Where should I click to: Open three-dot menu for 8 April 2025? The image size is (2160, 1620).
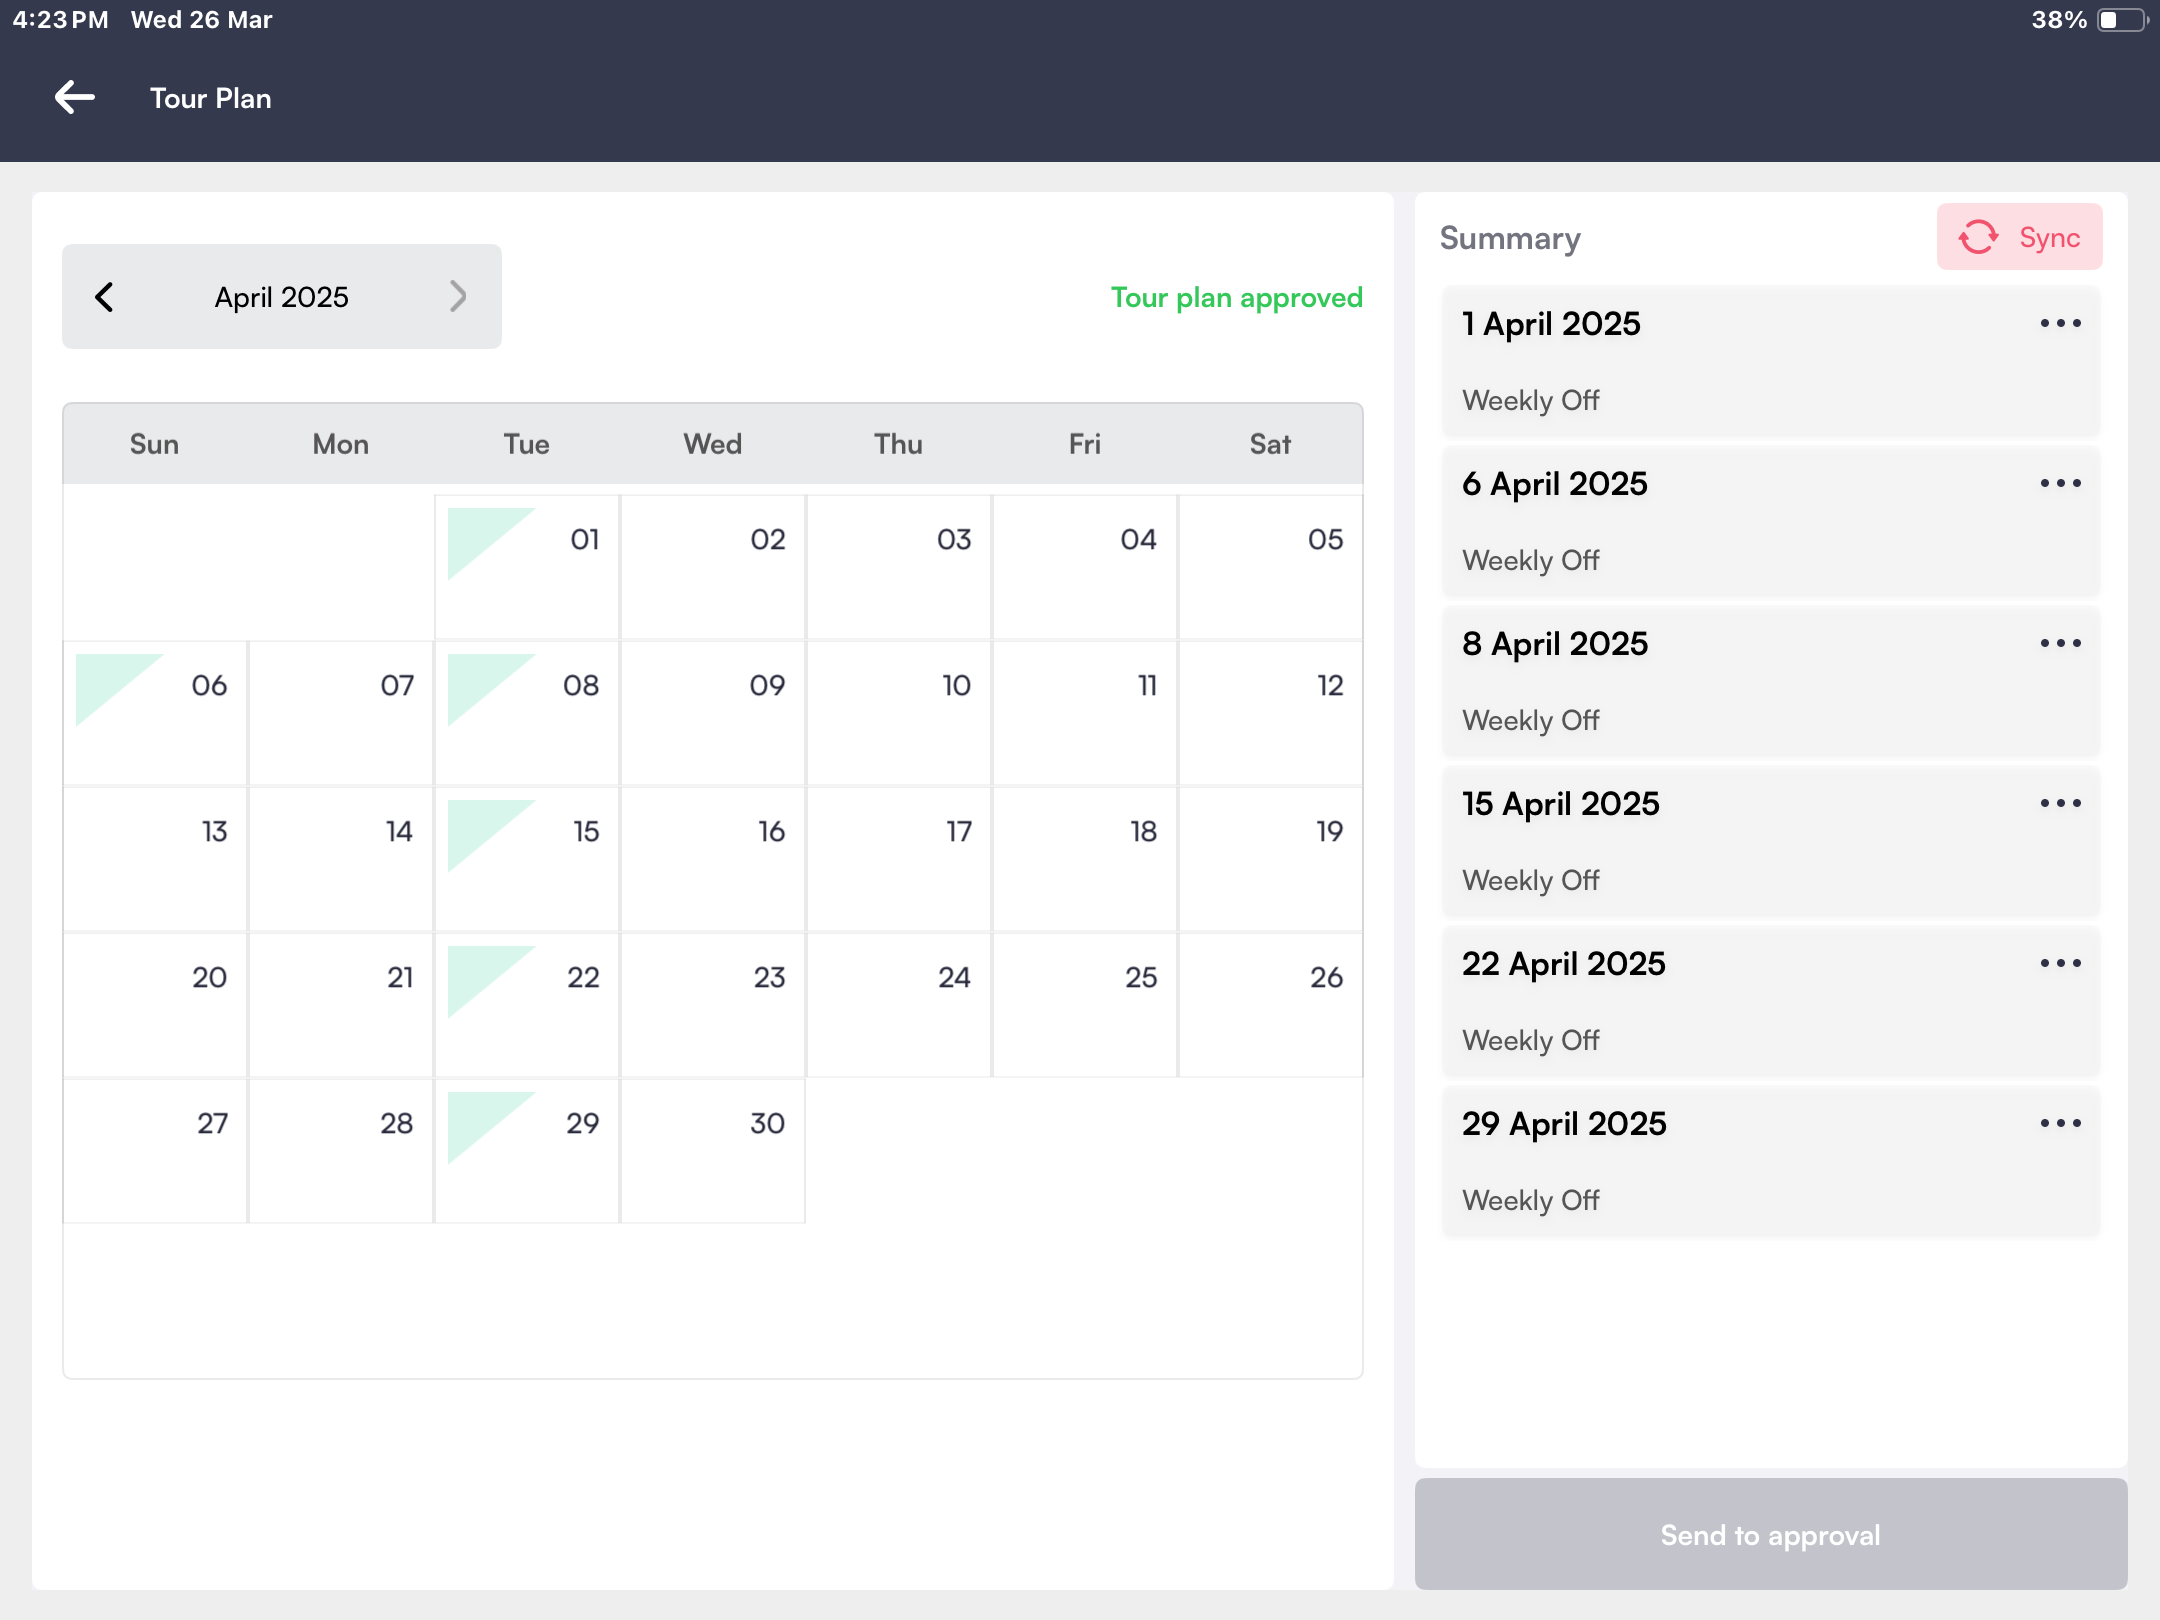(x=2061, y=644)
